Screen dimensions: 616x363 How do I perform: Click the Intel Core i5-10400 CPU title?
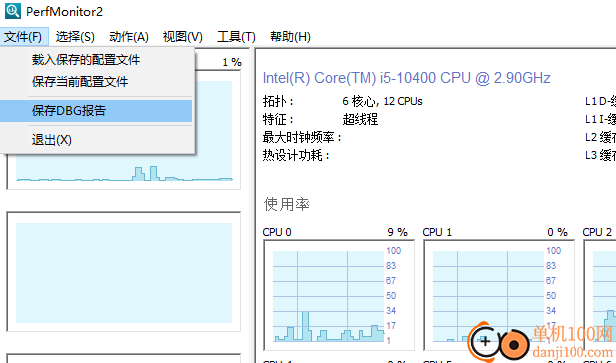coord(407,78)
